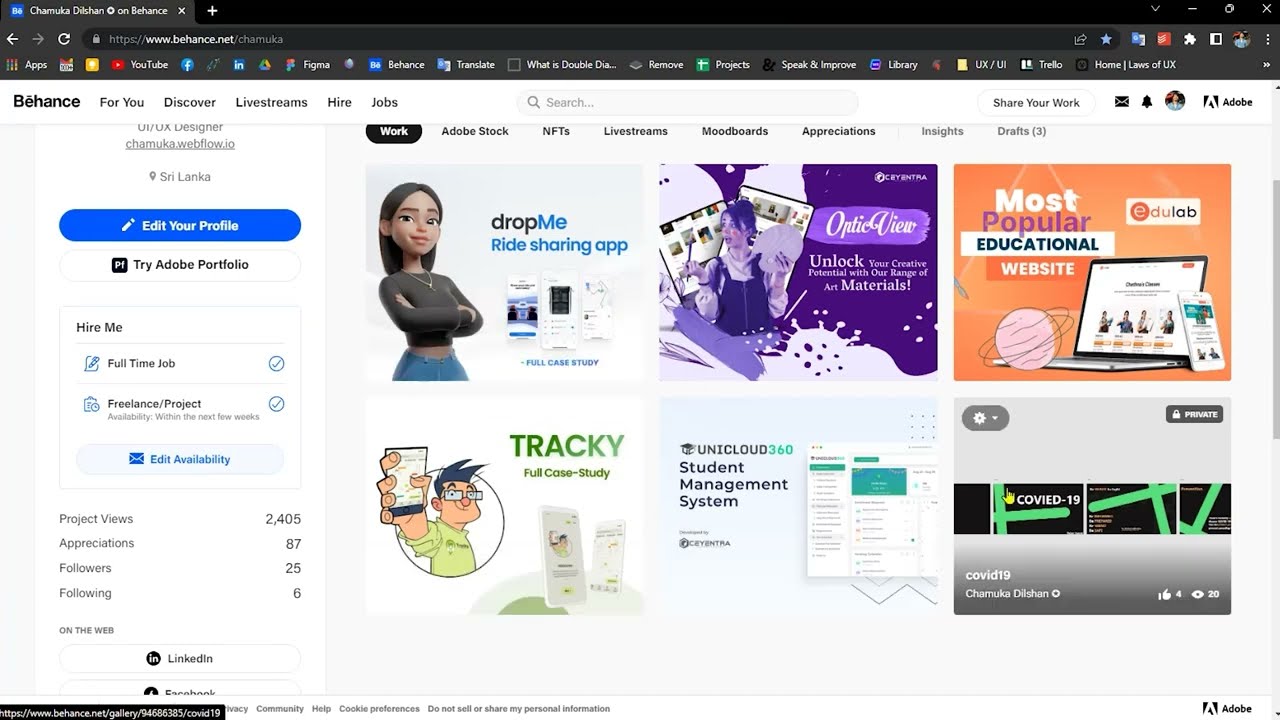Open Jobs in top navigation
This screenshot has width=1280, height=720.
click(x=385, y=102)
